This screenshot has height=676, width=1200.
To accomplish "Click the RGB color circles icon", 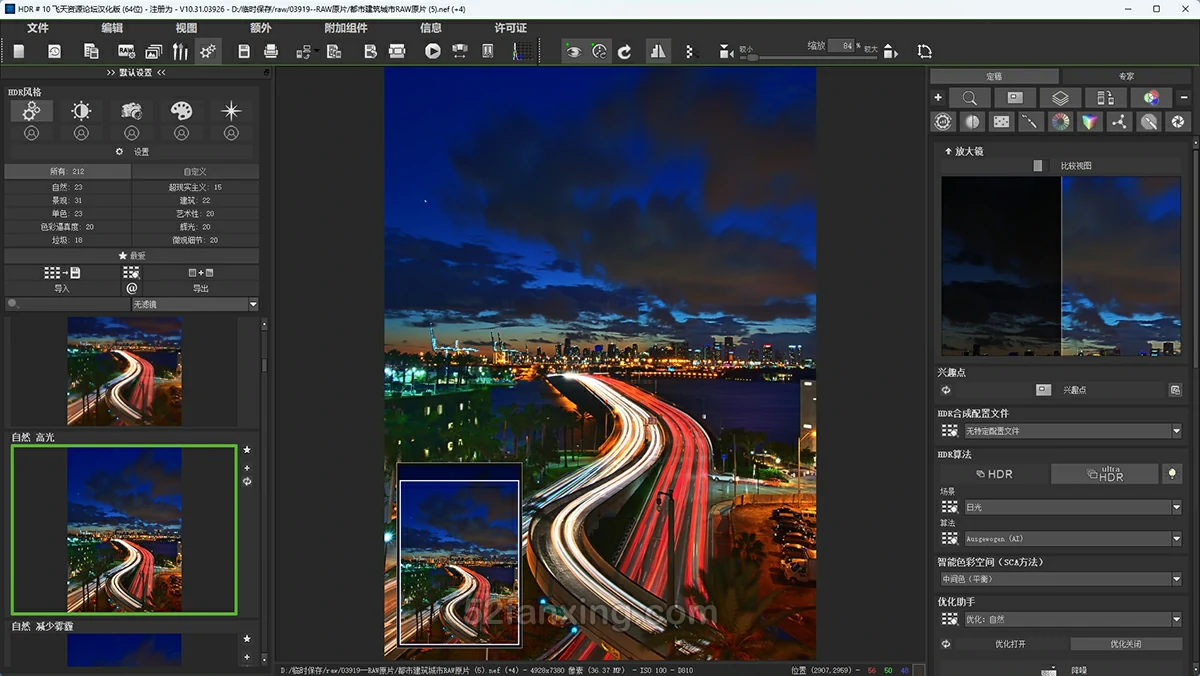I will click(x=1151, y=98).
